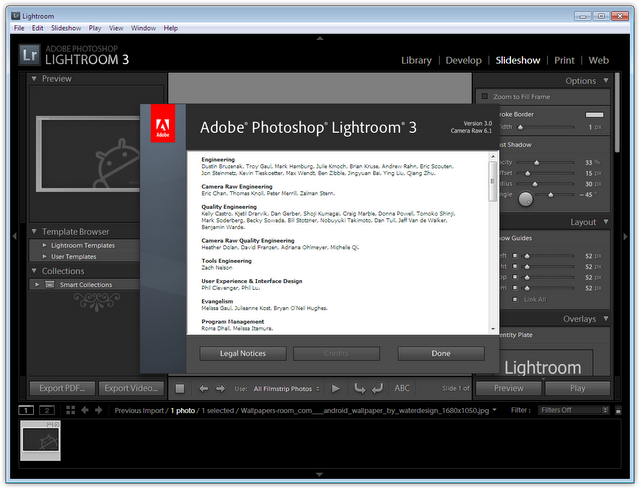Collapse the Layout panel triangle
The height and width of the screenshot is (489, 640).
click(x=606, y=222)
